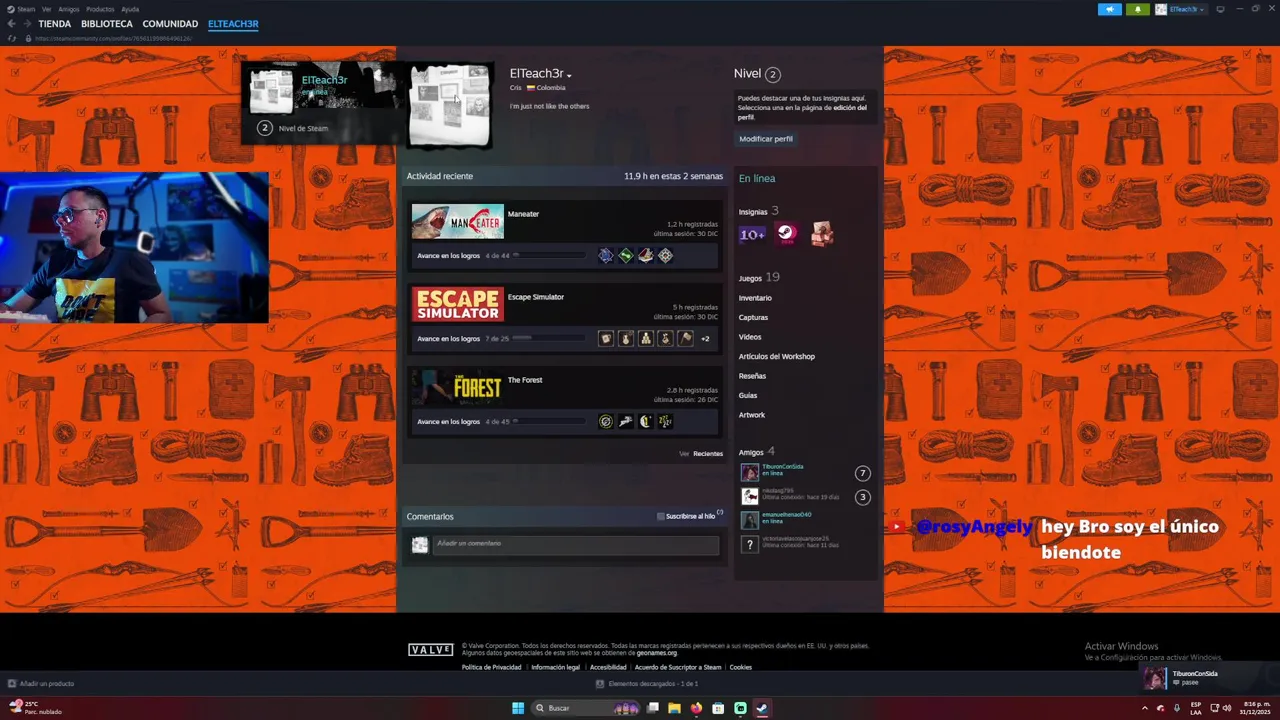This screenshot has width=1280, height=720.
Task: Open the Escape Simulator game thumbnail
Action: [x=458, y=305]
